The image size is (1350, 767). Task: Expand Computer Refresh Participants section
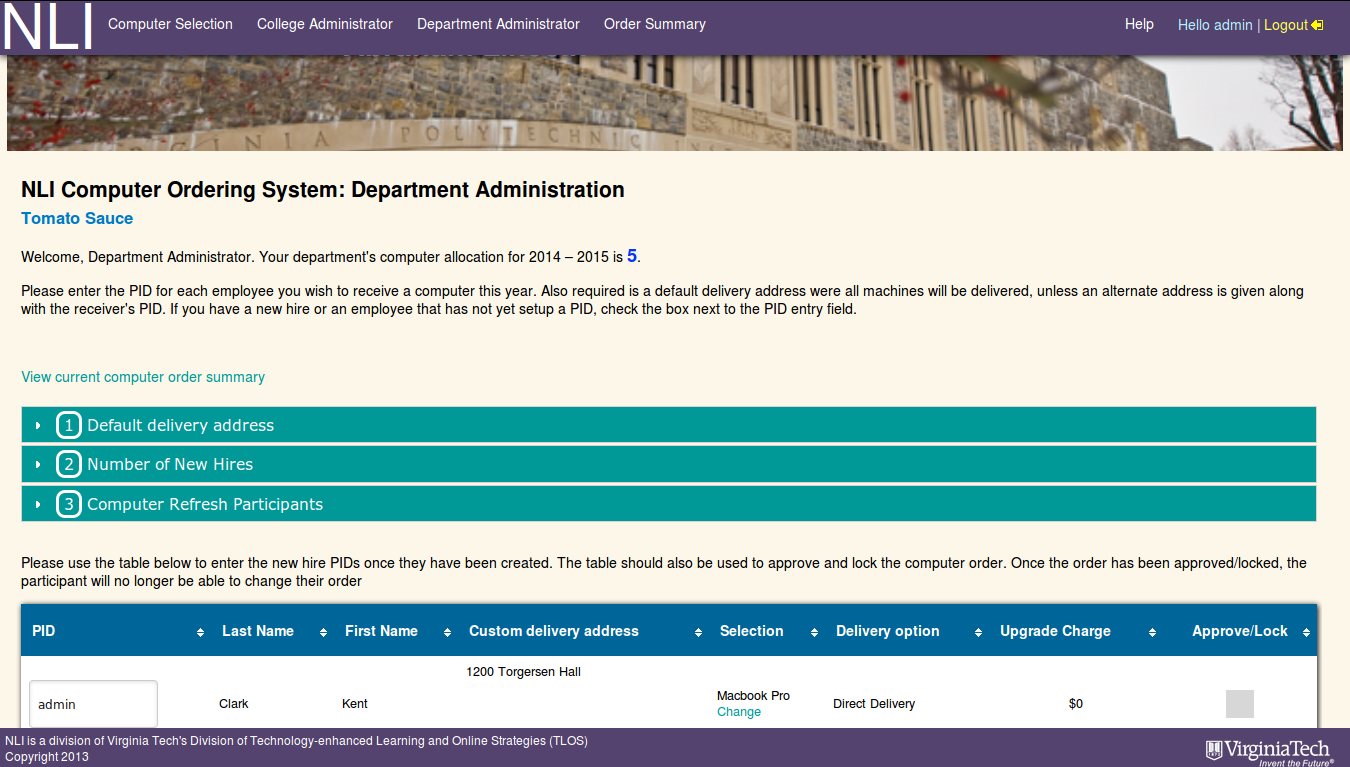[x=205, y=504]
